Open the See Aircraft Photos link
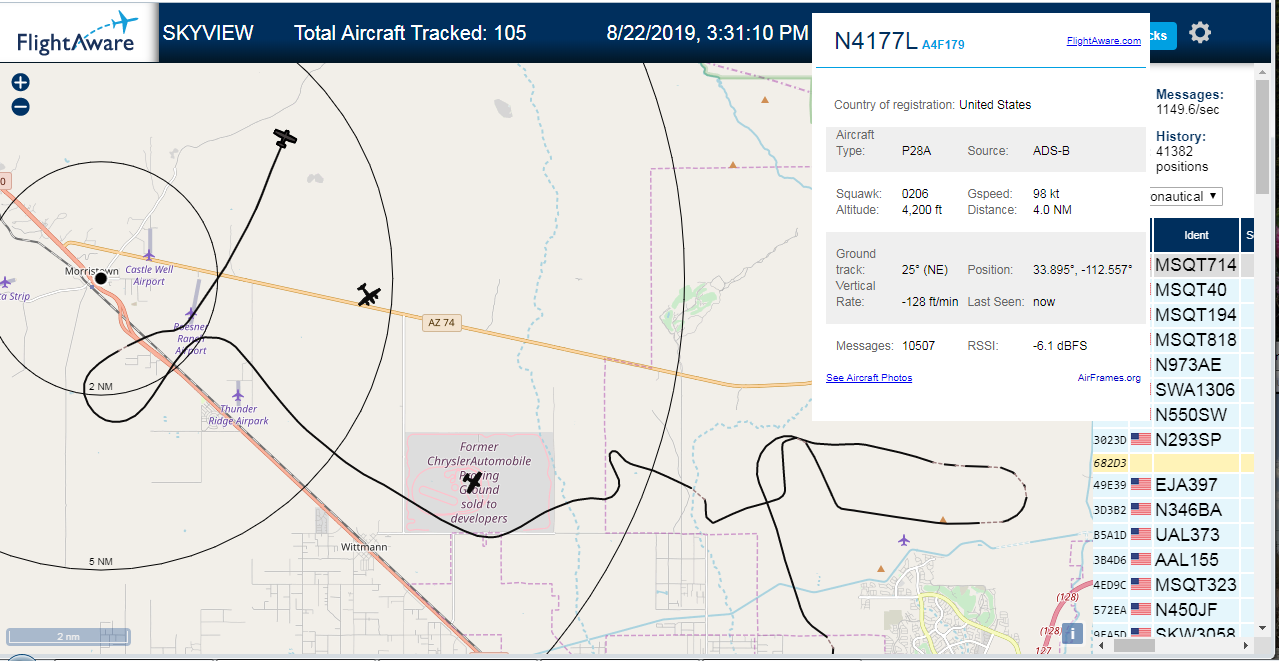Screen dimensions: 1279x661 pos(869,378)
